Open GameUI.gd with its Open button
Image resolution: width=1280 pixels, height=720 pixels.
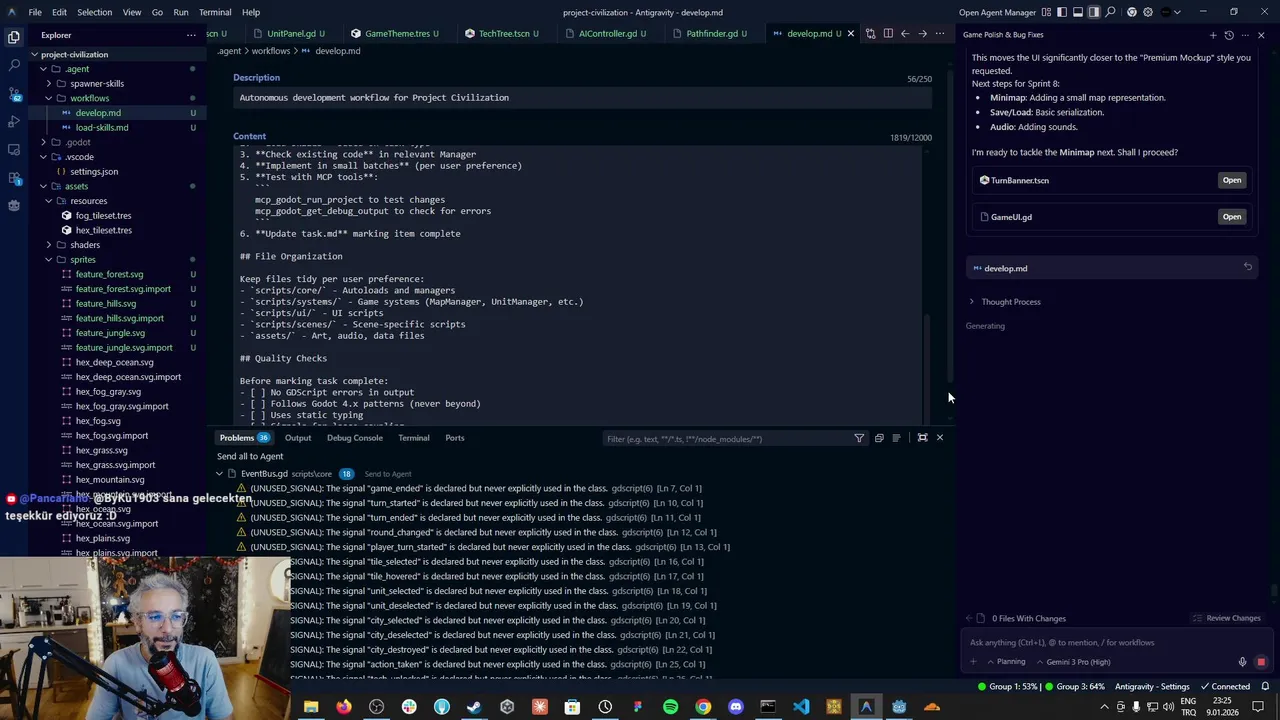pyautogui.click(x=1231, y=217)
